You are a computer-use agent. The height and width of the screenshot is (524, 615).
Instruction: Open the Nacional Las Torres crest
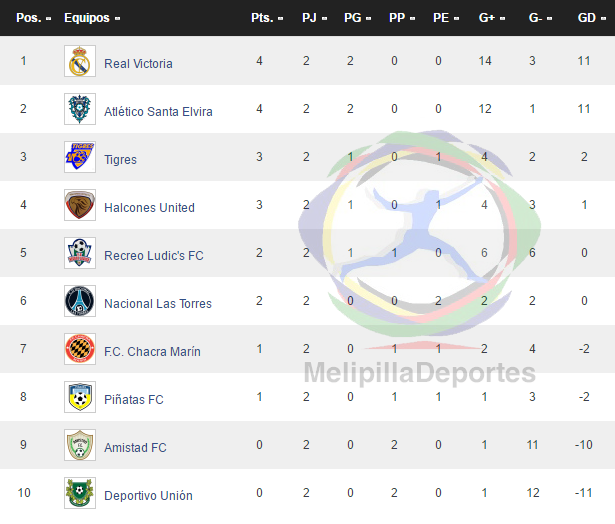pos(80,301)
